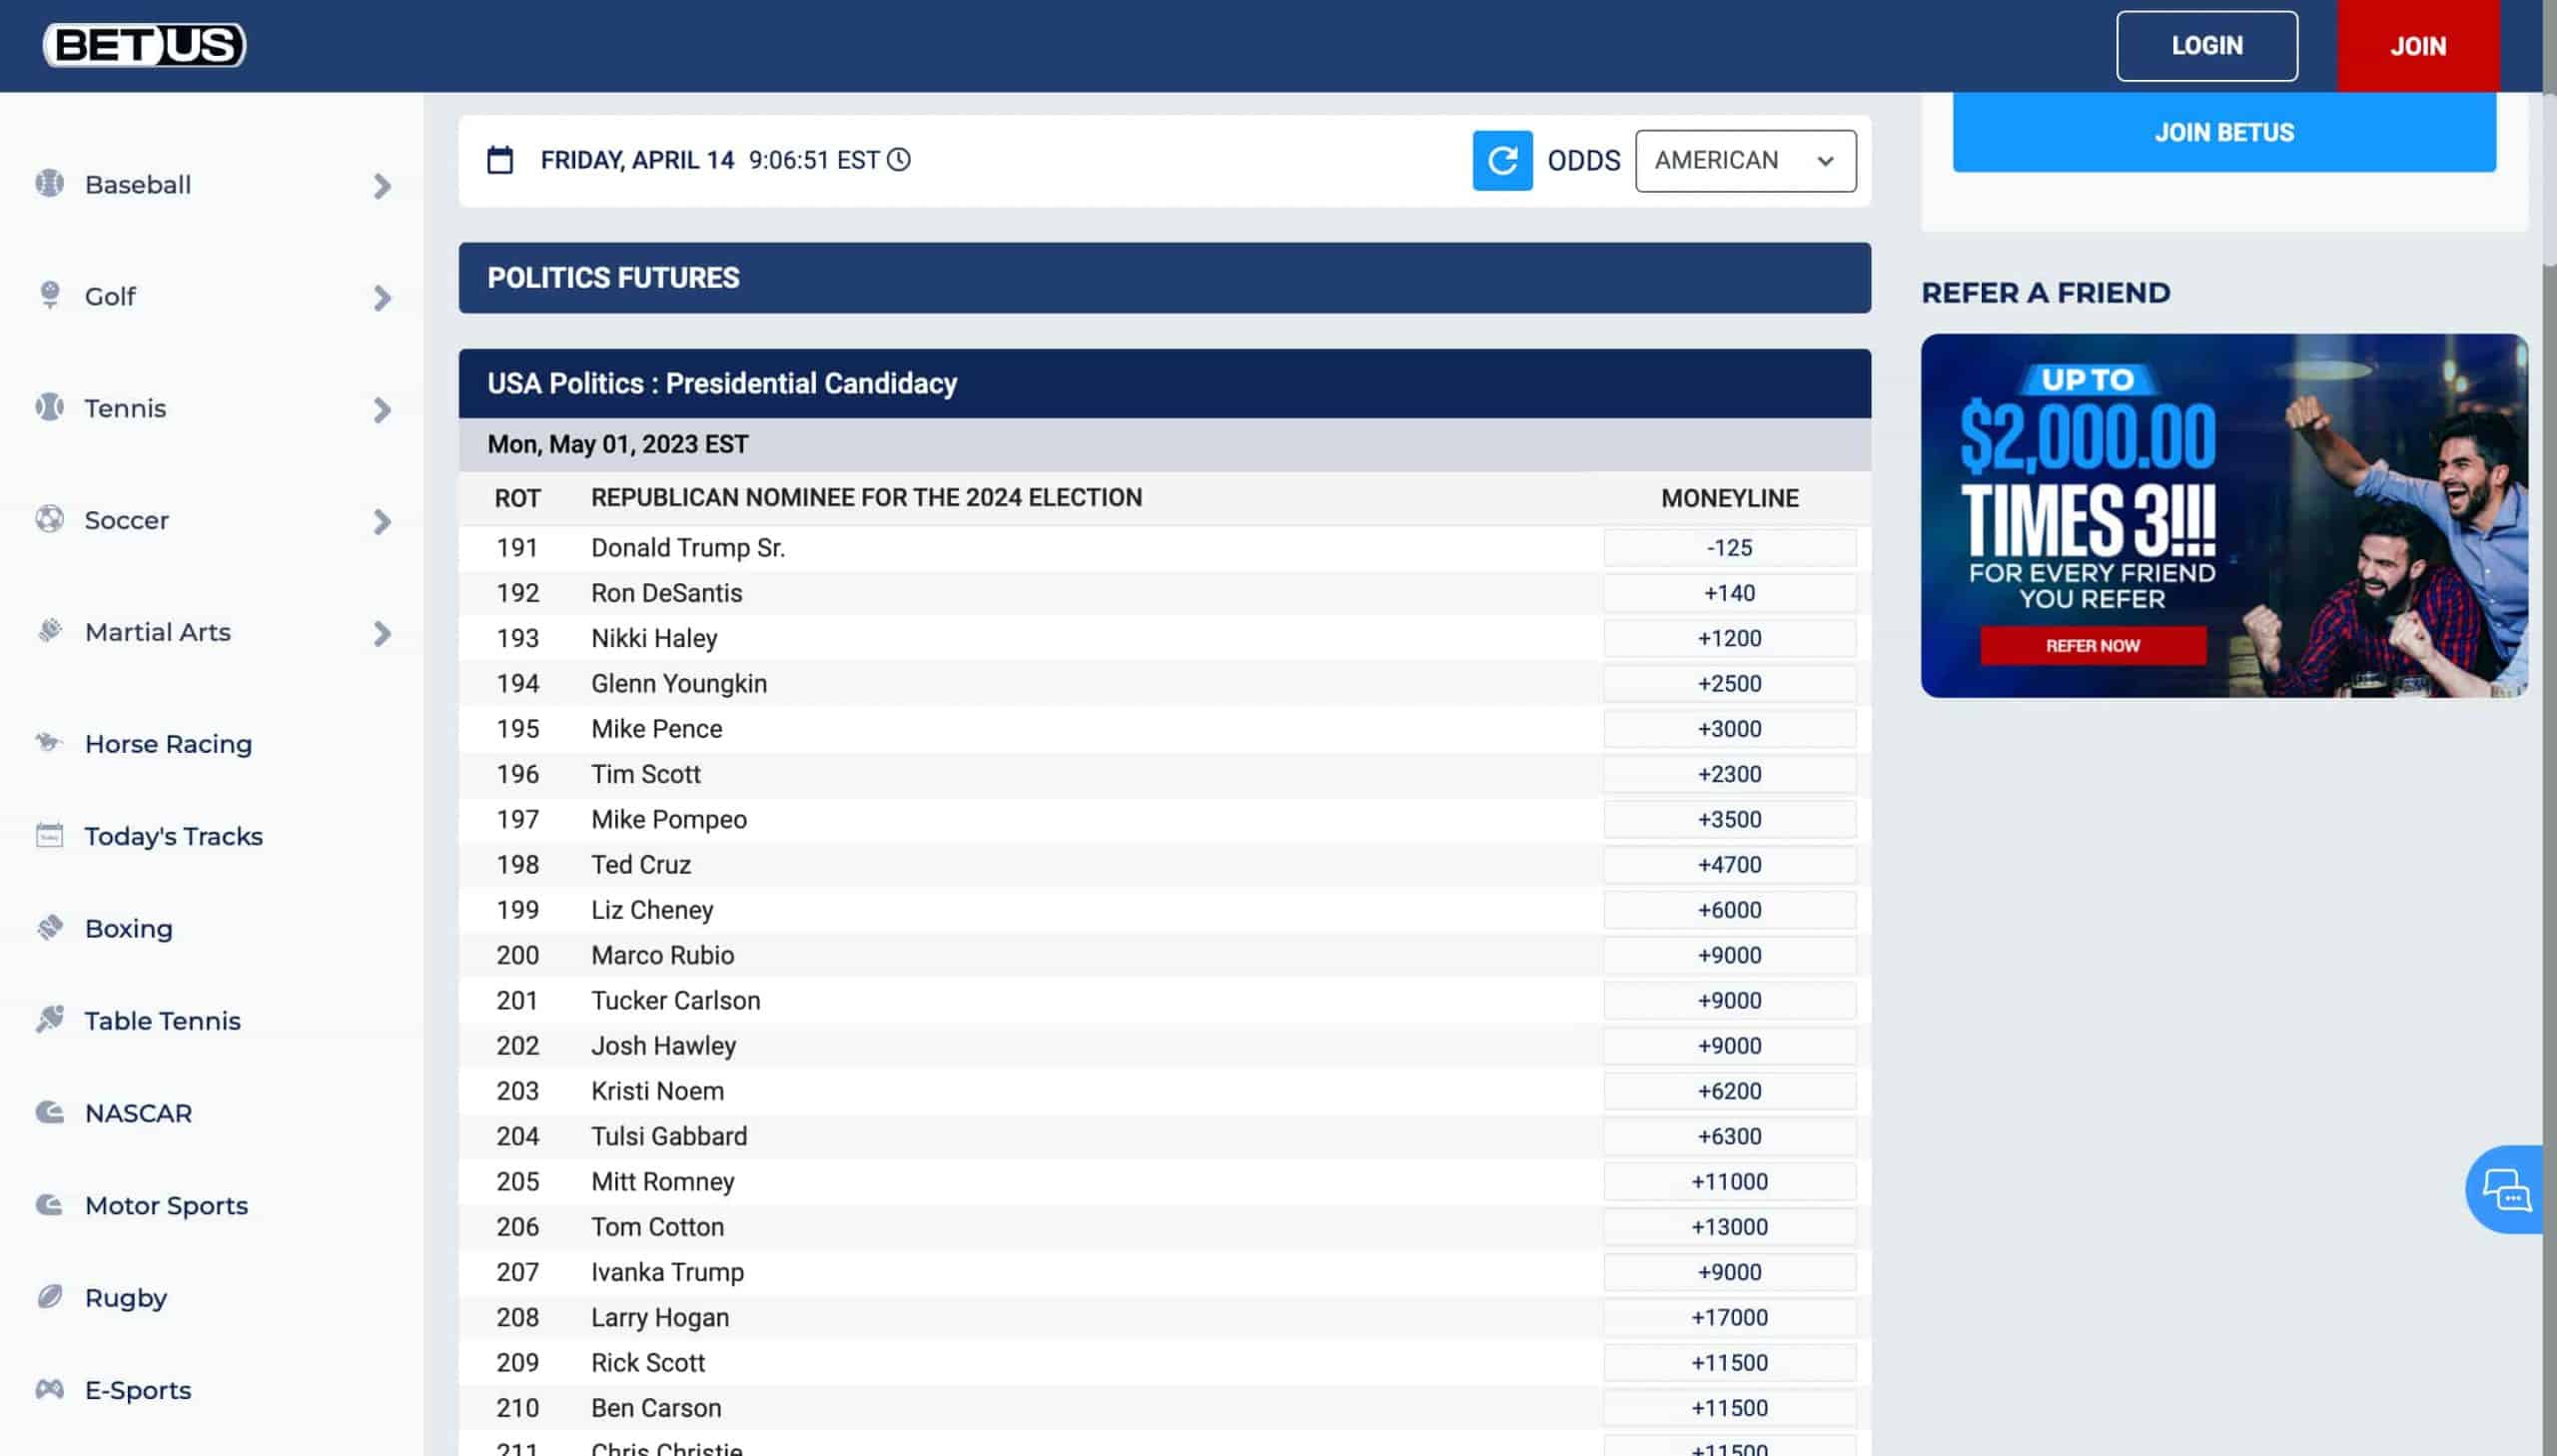Click the Soccer ball icon
The height and width of the screenshot is (1456, 2557).
(x=49, y=519)
